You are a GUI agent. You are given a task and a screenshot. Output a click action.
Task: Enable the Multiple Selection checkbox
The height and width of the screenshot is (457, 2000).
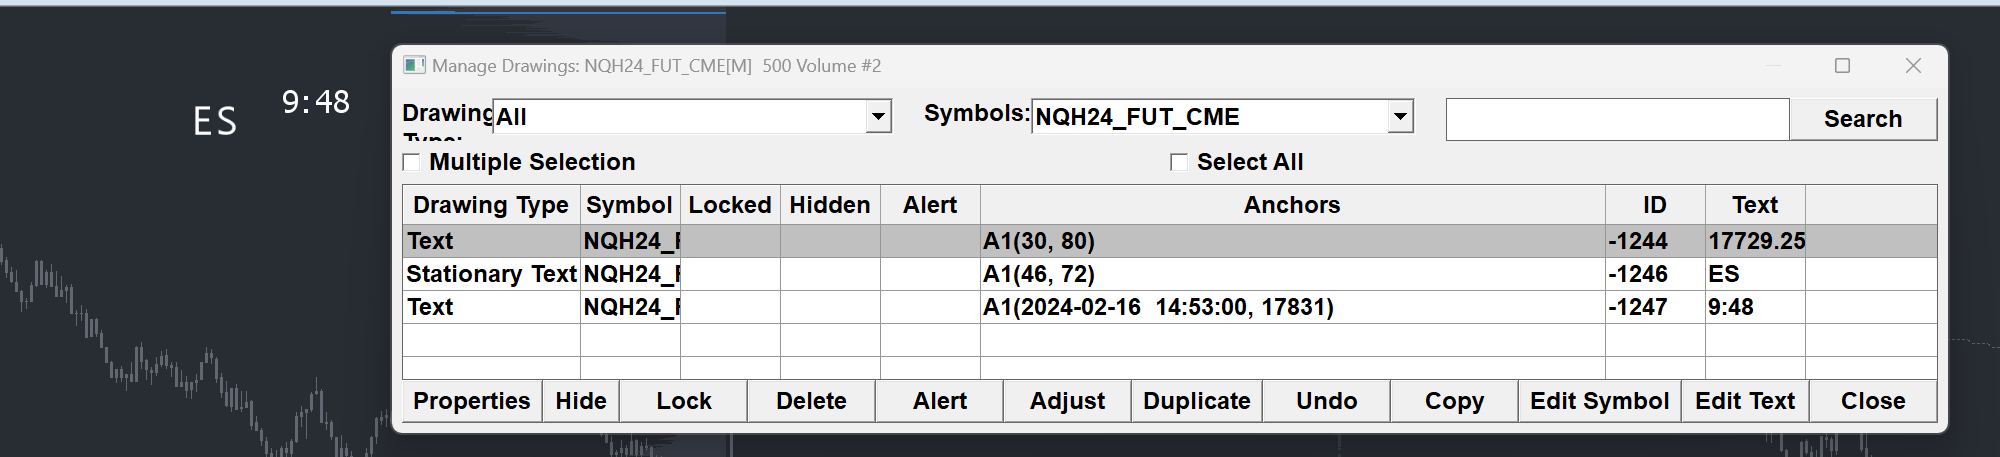(x=412, y=162)
